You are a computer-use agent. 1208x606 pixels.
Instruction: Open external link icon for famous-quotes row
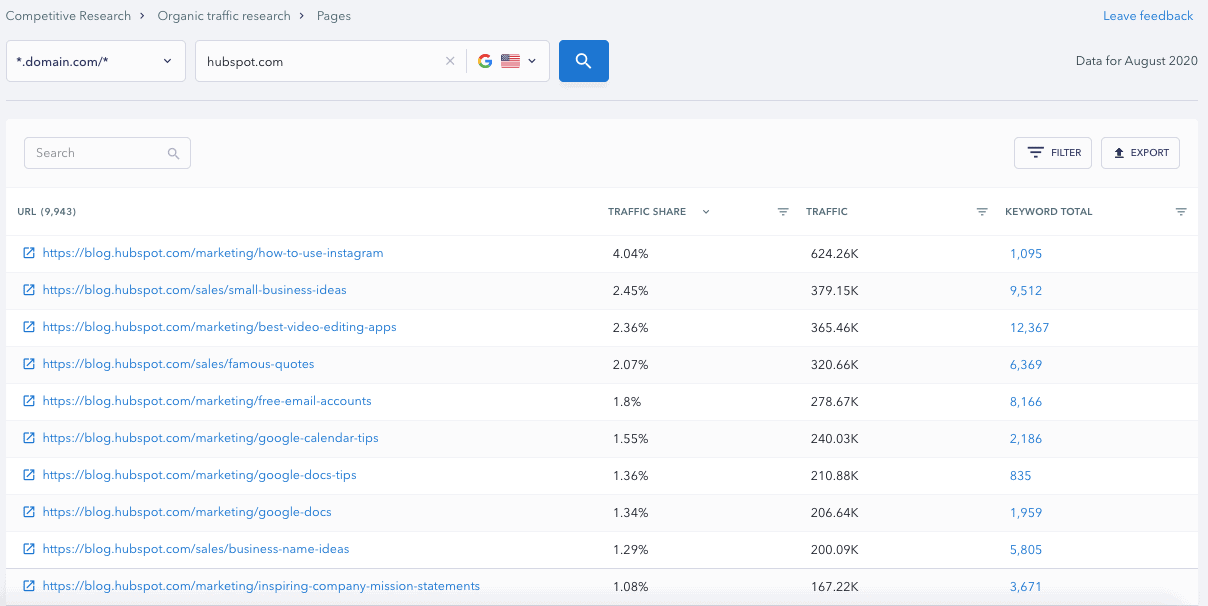click(29, 364)
